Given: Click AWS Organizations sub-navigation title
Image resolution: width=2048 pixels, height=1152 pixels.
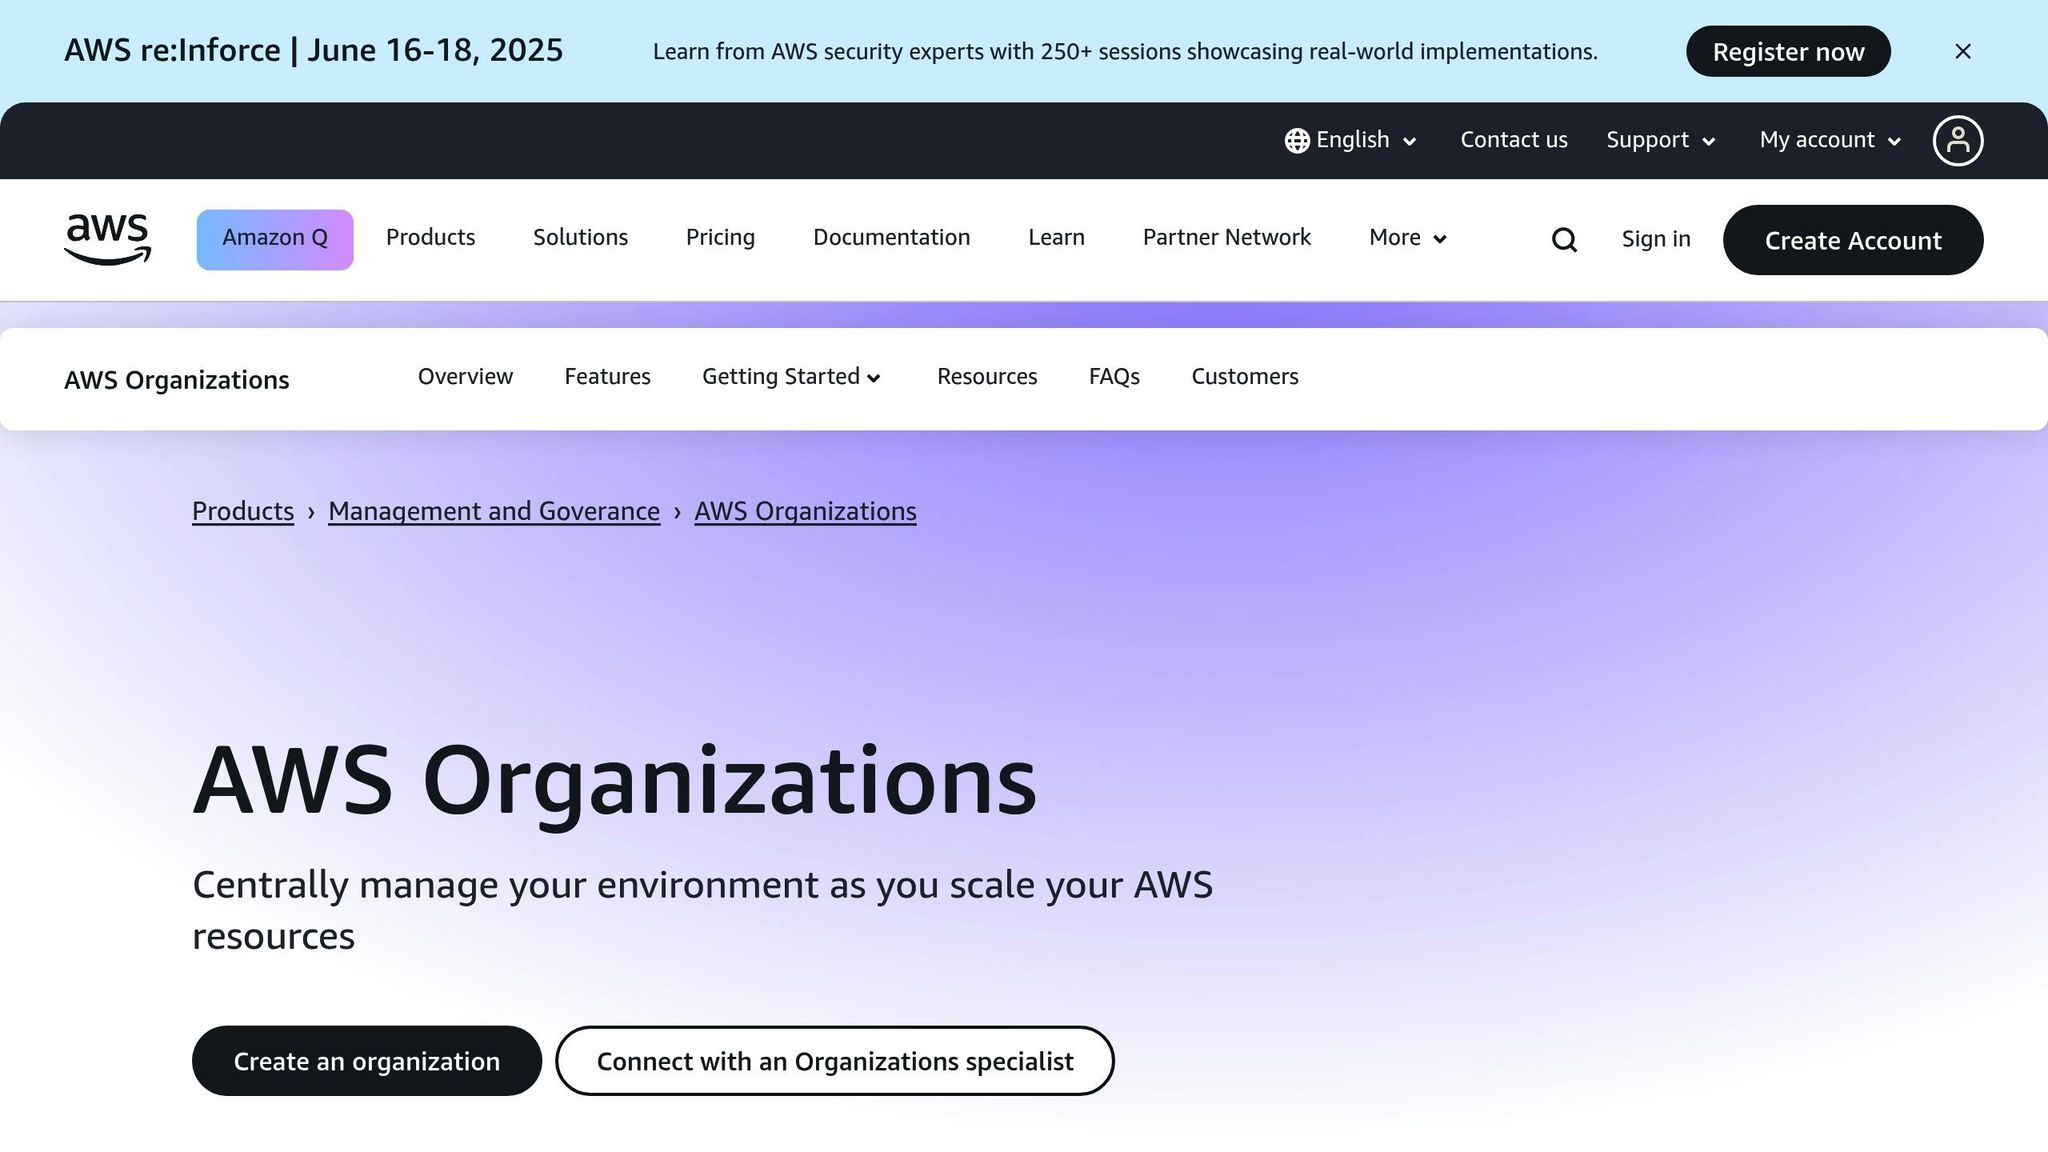Looking at the screenshot, I should tap(176, 380).
